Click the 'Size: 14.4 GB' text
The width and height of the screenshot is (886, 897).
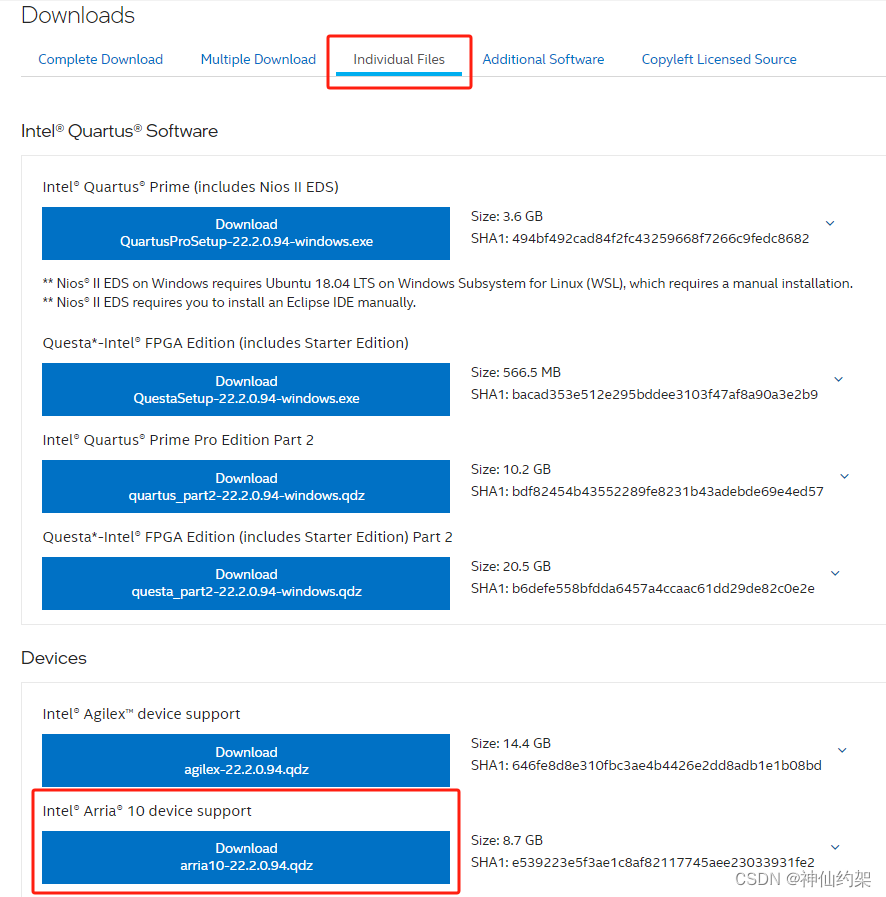[511, 743]
